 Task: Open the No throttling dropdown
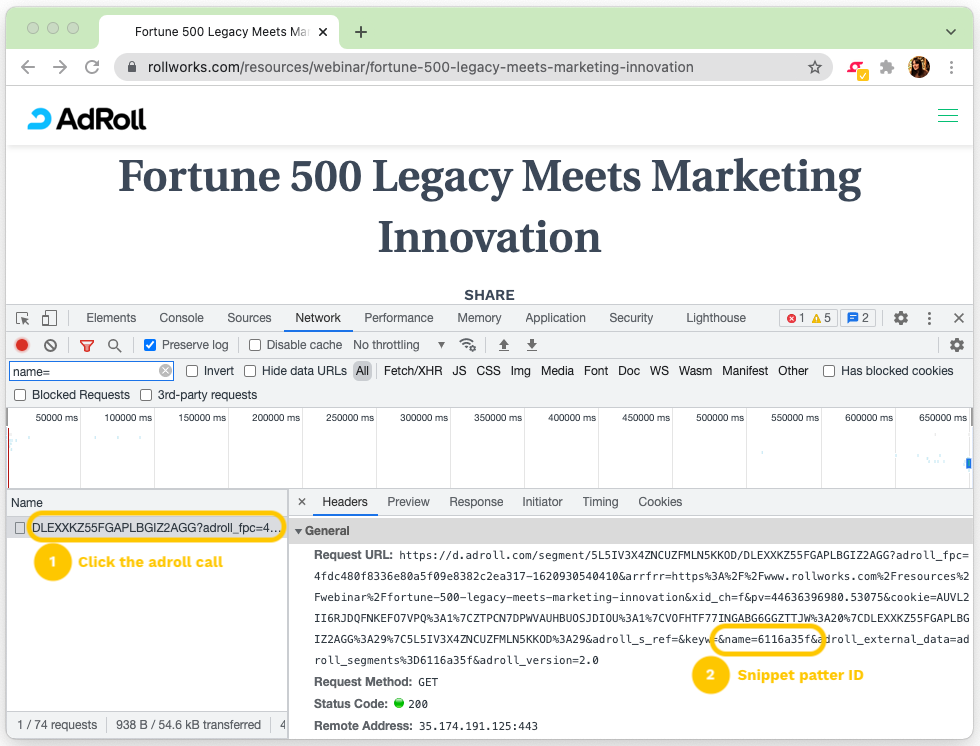[x=399, y=345]
